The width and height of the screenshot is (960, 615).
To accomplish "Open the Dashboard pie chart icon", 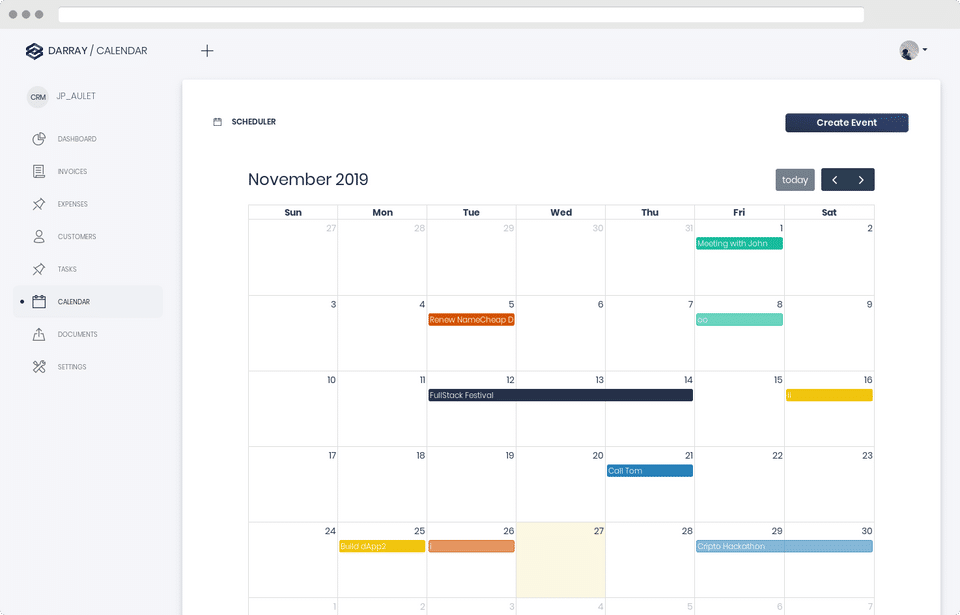I will (x=39, y=139).
